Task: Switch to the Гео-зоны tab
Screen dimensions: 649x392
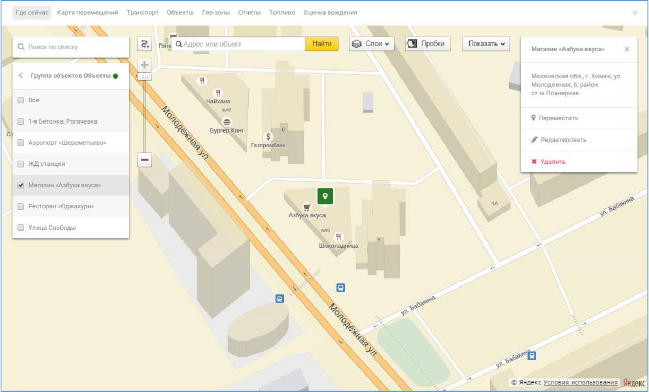Action: [x=216, y=12]
